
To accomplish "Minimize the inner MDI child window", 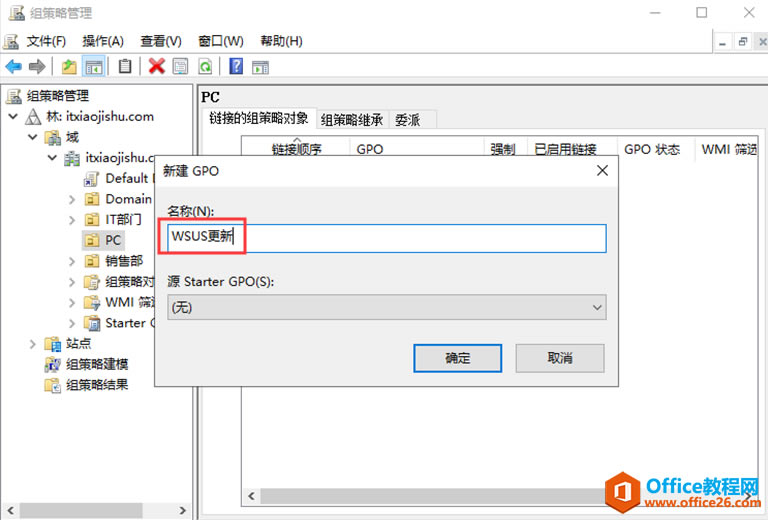I will click(722, 42).
